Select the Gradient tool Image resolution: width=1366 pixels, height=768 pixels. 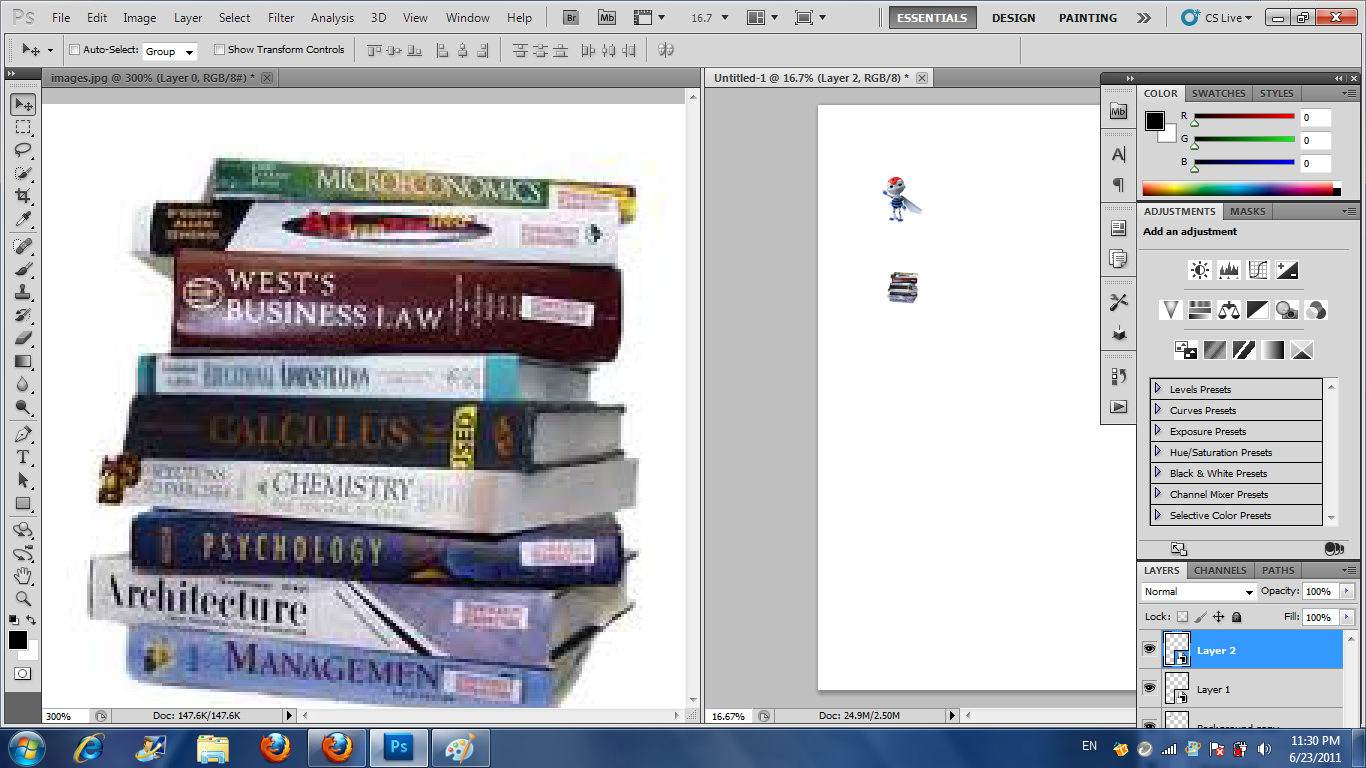click(23, 361)
